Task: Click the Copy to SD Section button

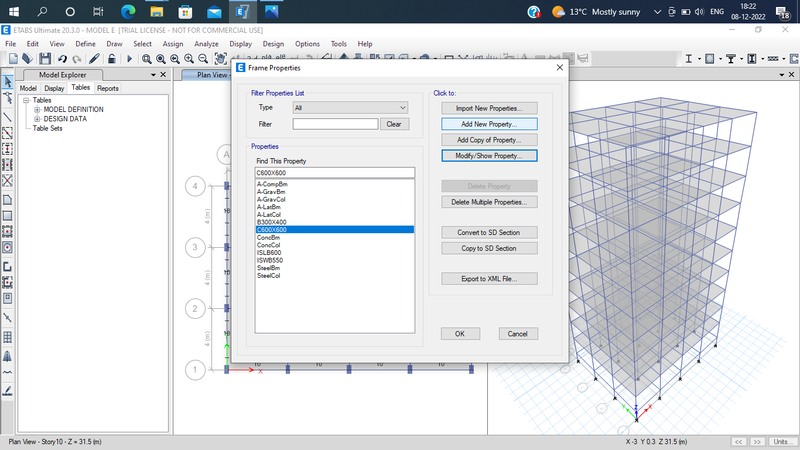Action: [x=489, y=248]
